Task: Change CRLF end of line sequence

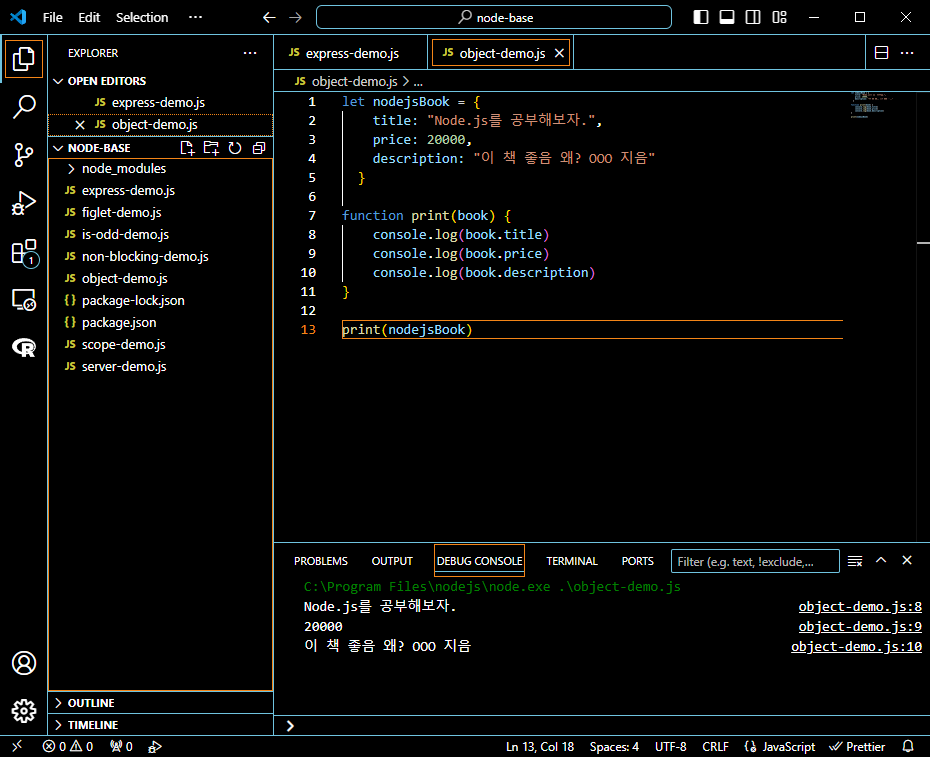Action: (715, 746)
